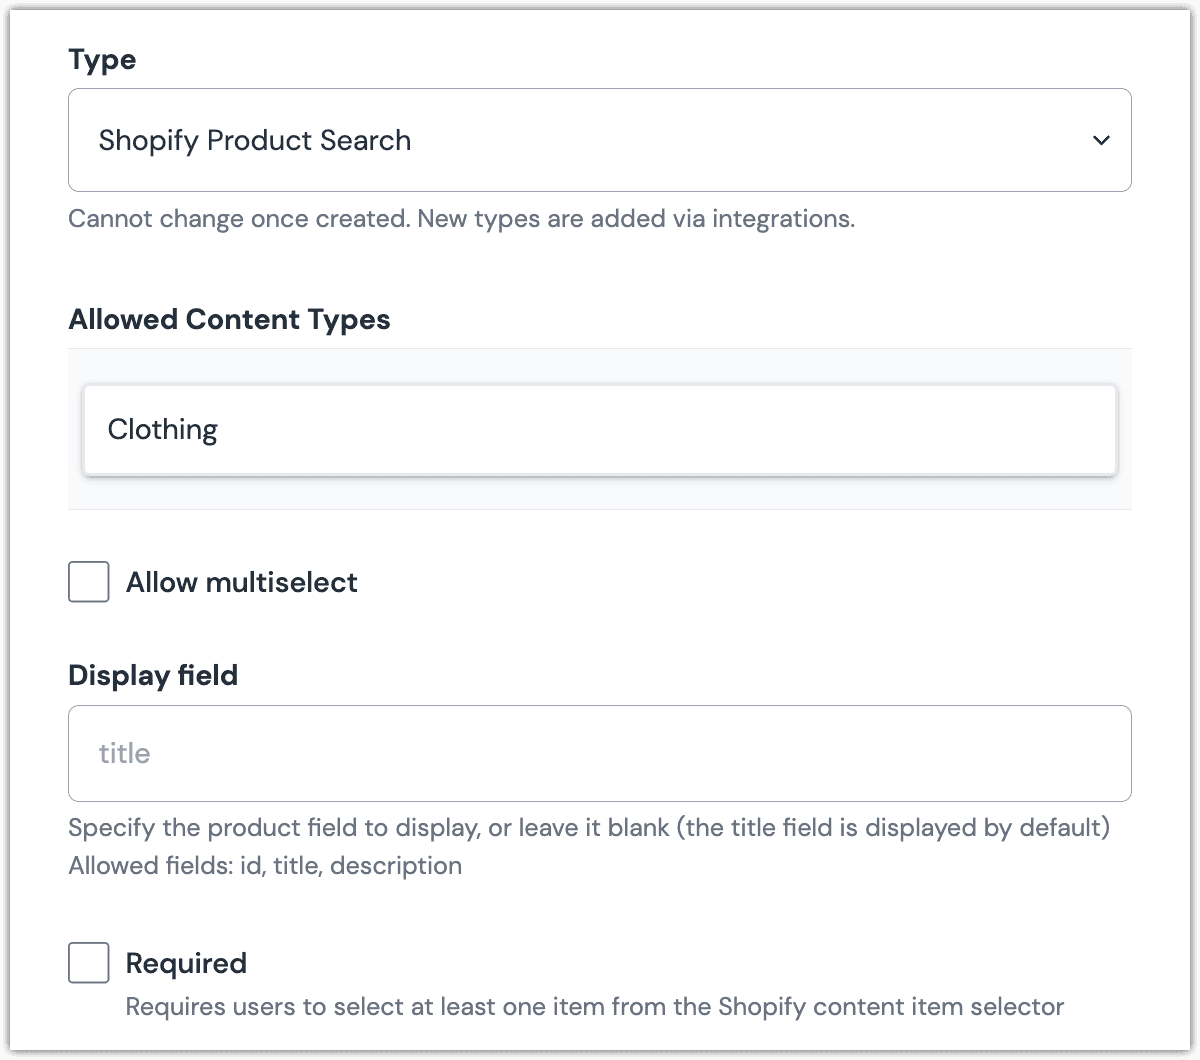Click the Allow multiselect label text
1200x1060 pixels.
click(241, 582)
